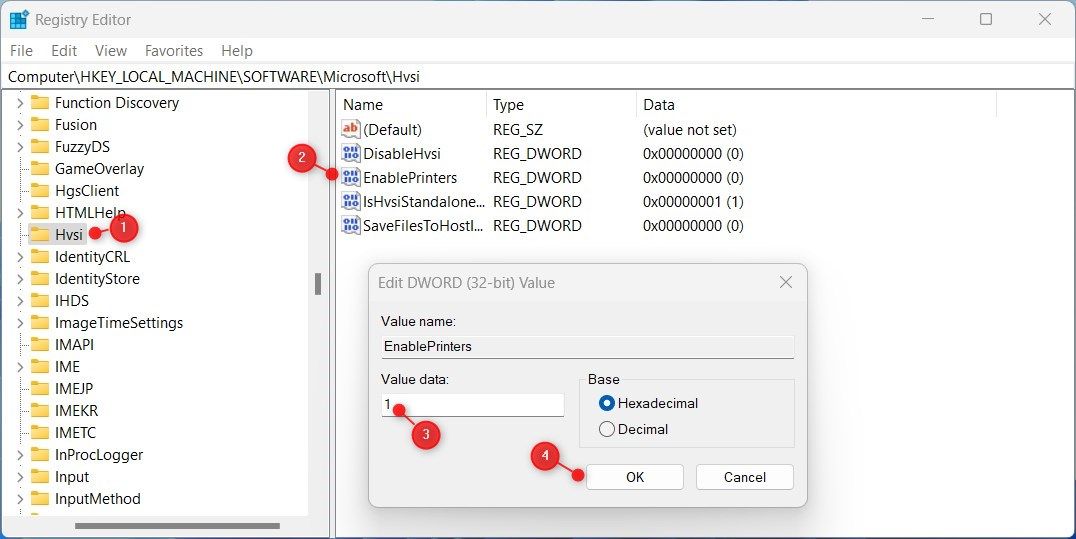
Task: Click the EnablePrinters DWORD value icon
Action: tap(351, 177)
